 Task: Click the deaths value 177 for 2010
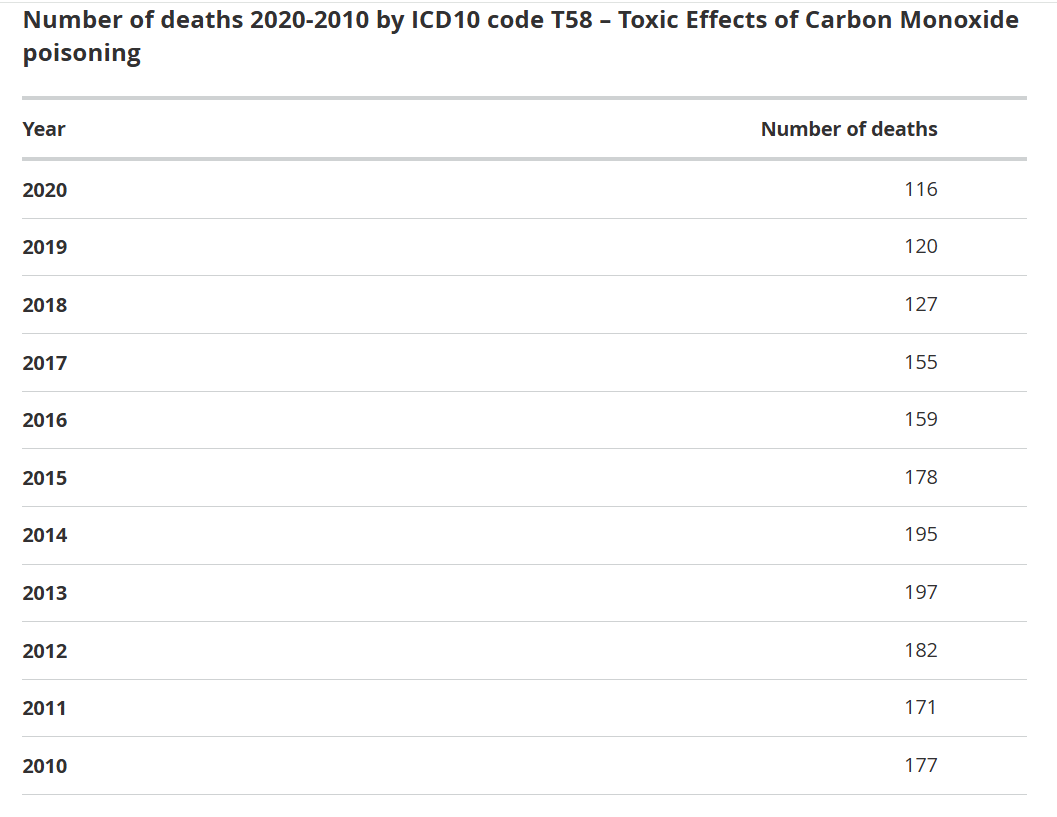tap(920, 765)
